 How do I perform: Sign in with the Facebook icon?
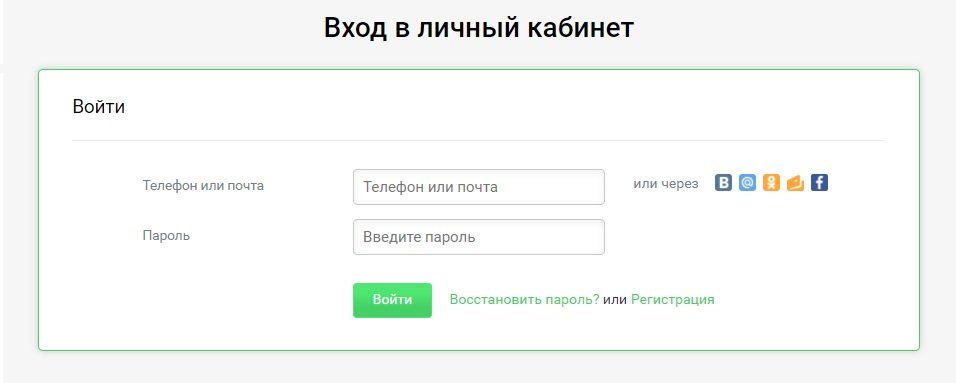click(x=819, y=183)
